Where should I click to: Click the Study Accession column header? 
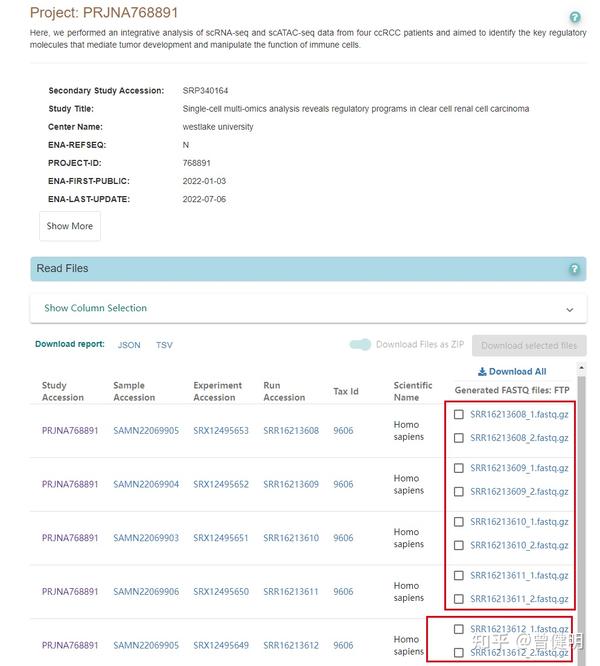[x=63, y=392]
